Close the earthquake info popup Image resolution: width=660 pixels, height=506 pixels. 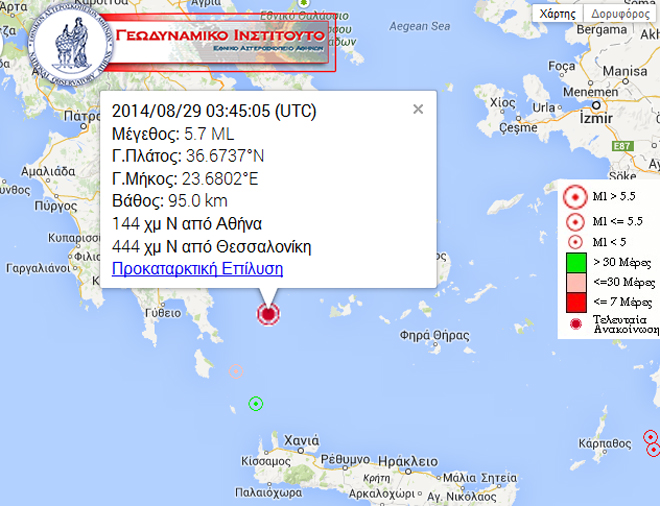point(418,109)
